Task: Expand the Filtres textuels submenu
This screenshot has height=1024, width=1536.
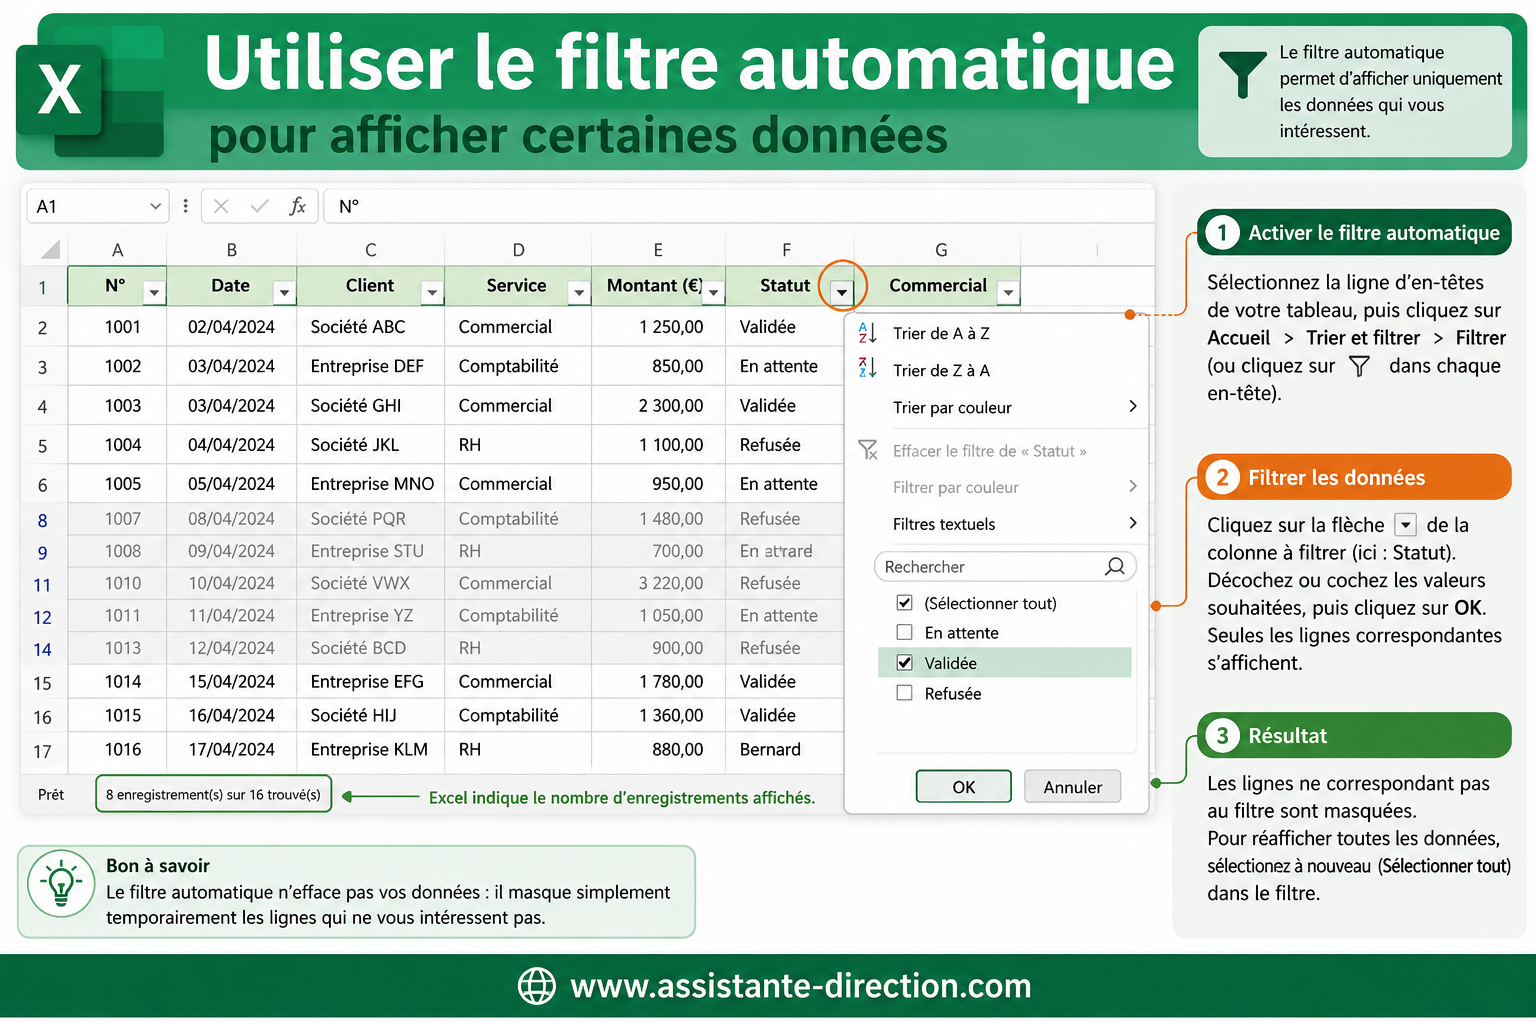Action: 1132,522
